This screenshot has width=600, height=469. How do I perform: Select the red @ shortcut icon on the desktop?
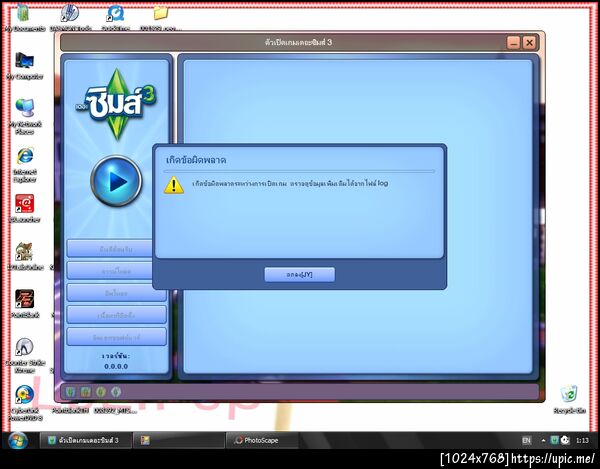(24, 208)
